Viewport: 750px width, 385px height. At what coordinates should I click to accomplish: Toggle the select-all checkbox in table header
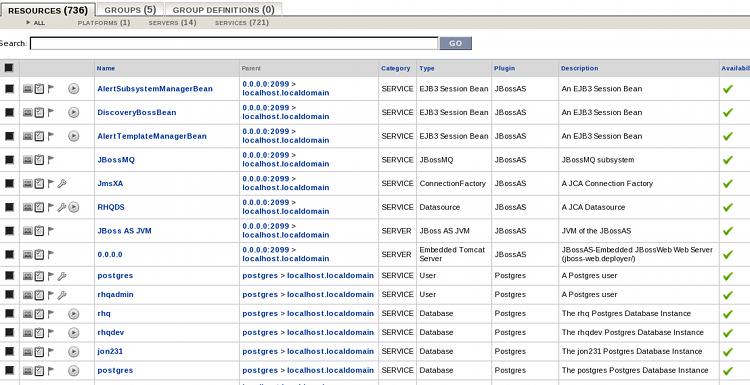click(9, 68)
